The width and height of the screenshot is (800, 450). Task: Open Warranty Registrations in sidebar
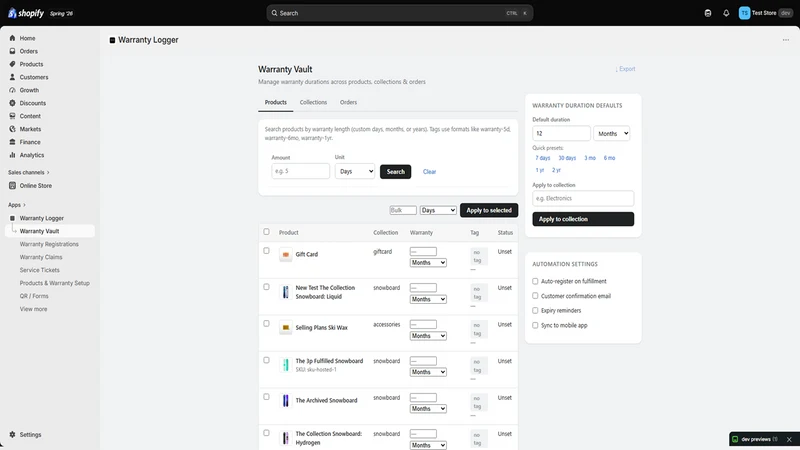[x=49, y=244]
